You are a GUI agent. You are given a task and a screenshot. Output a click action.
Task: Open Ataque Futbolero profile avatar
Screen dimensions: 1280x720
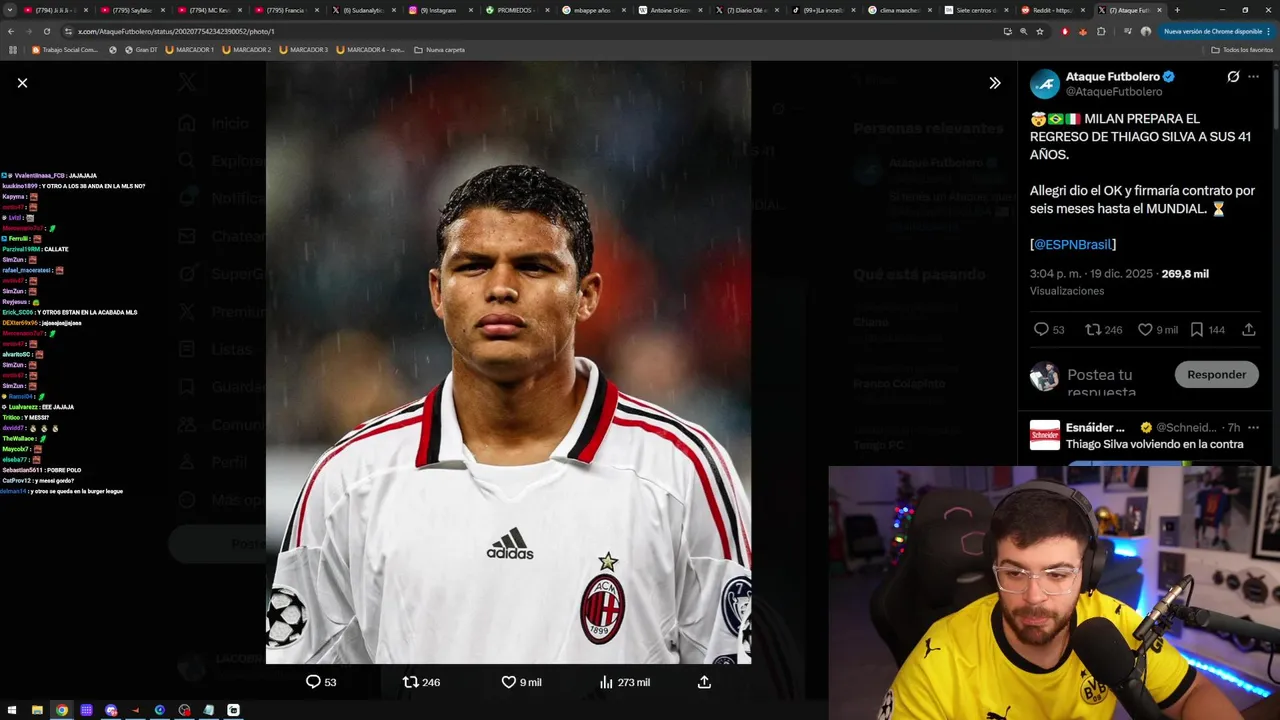pos(1045,84)
